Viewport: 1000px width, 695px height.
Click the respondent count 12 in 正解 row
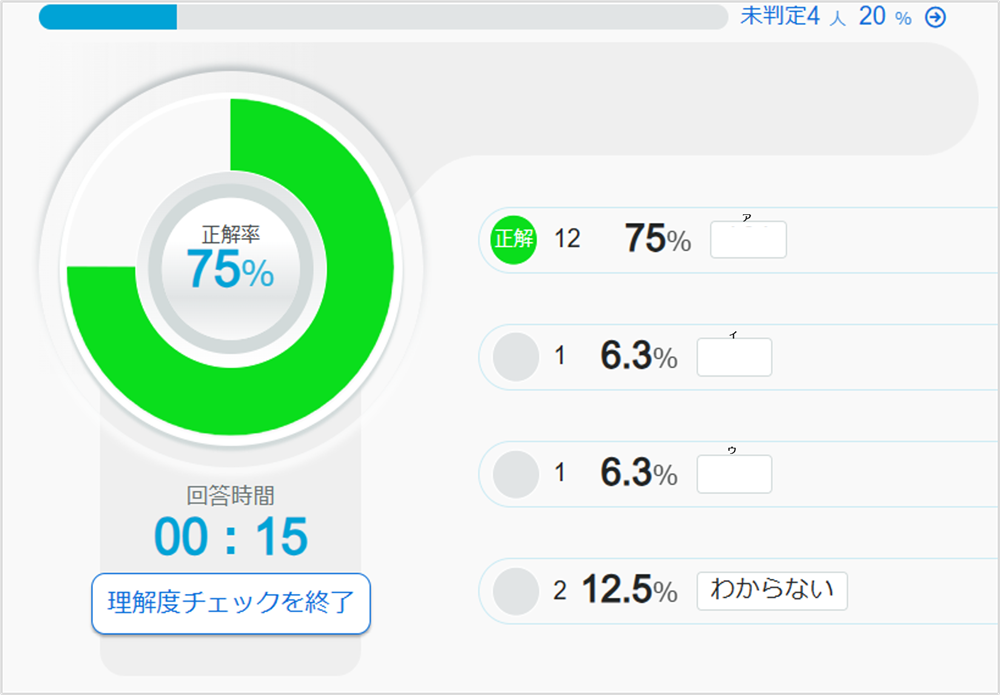pyautogui.click(x=567, y=240)
